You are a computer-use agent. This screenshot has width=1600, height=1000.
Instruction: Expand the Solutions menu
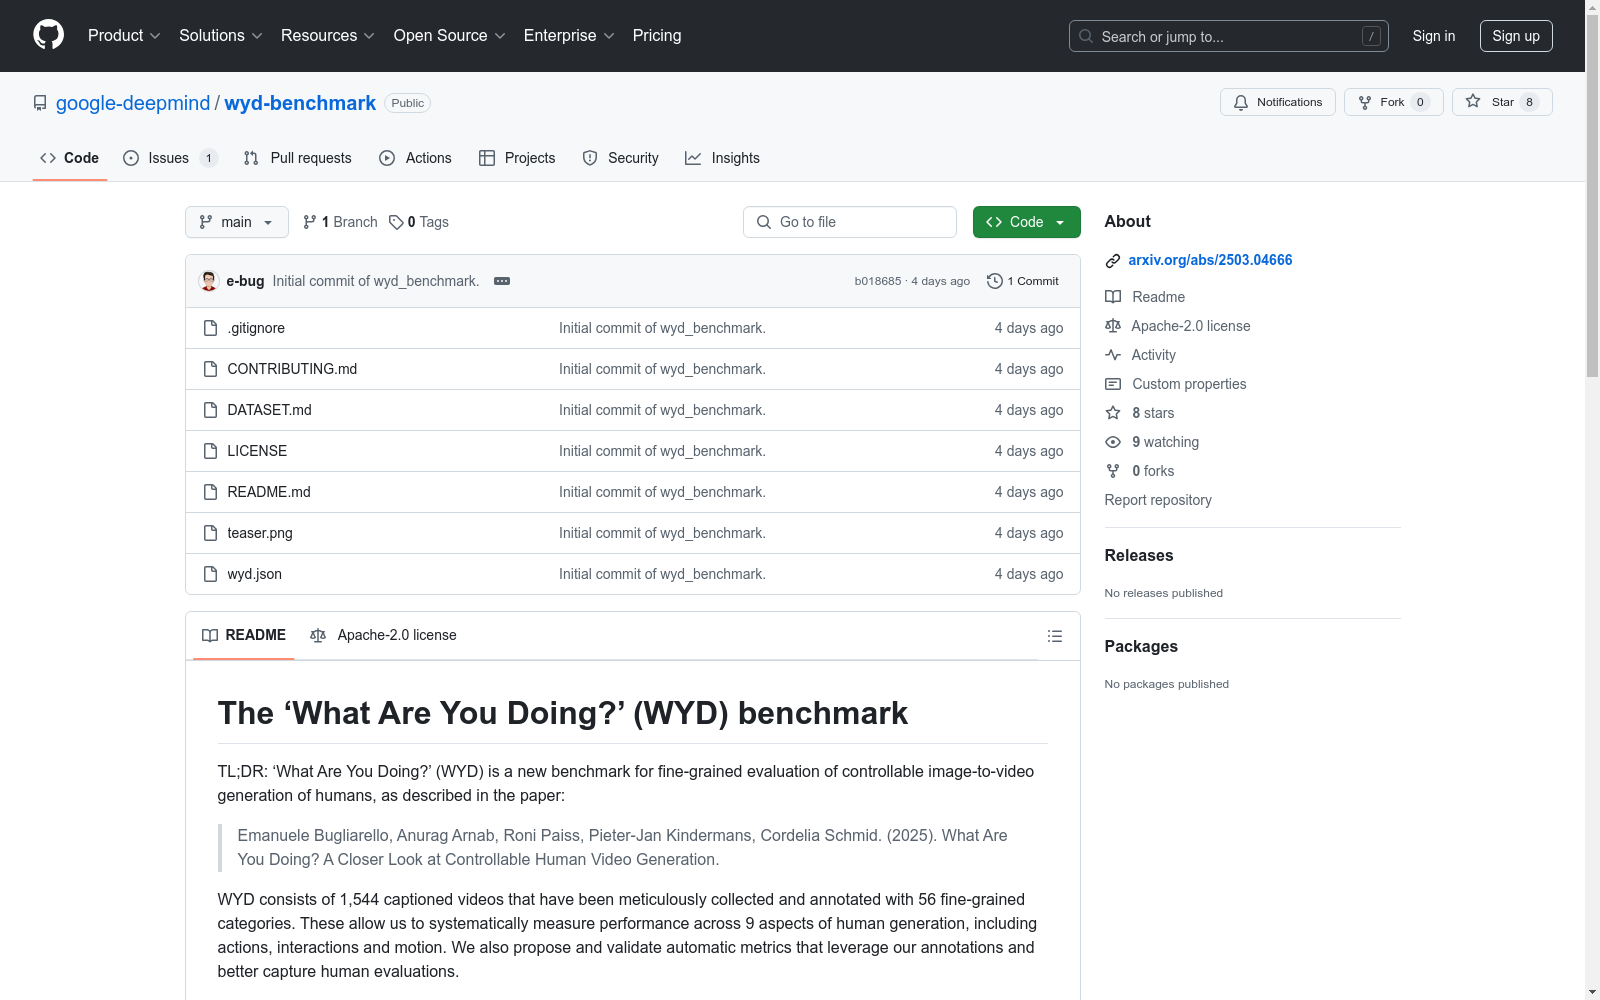pos(221,35)
